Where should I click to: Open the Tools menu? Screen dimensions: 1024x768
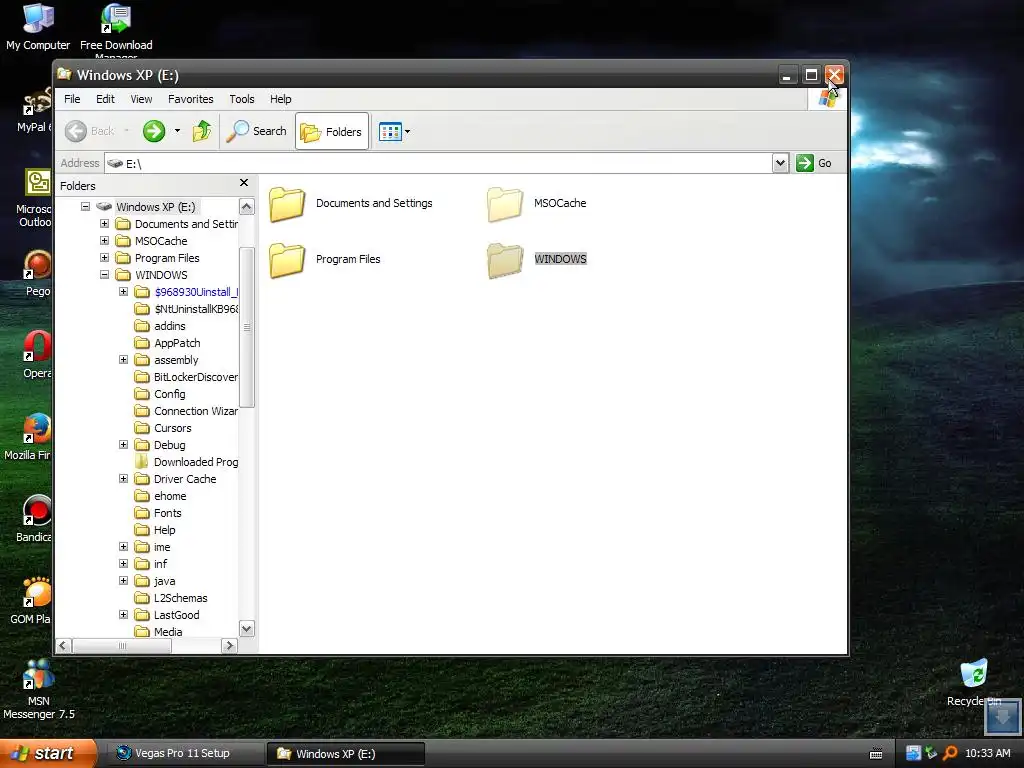[x=242, y=99]
